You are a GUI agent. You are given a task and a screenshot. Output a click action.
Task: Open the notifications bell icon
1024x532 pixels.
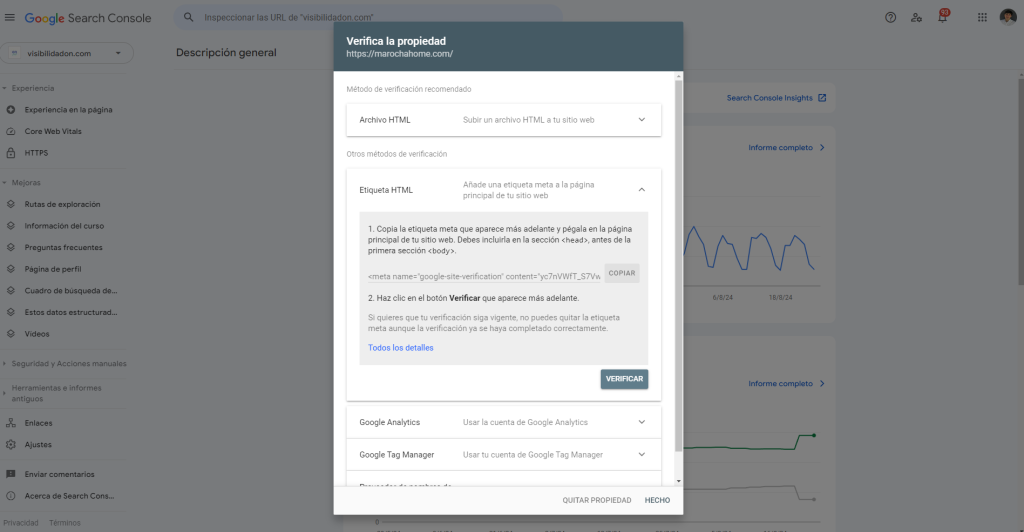(x=942, y=18)
